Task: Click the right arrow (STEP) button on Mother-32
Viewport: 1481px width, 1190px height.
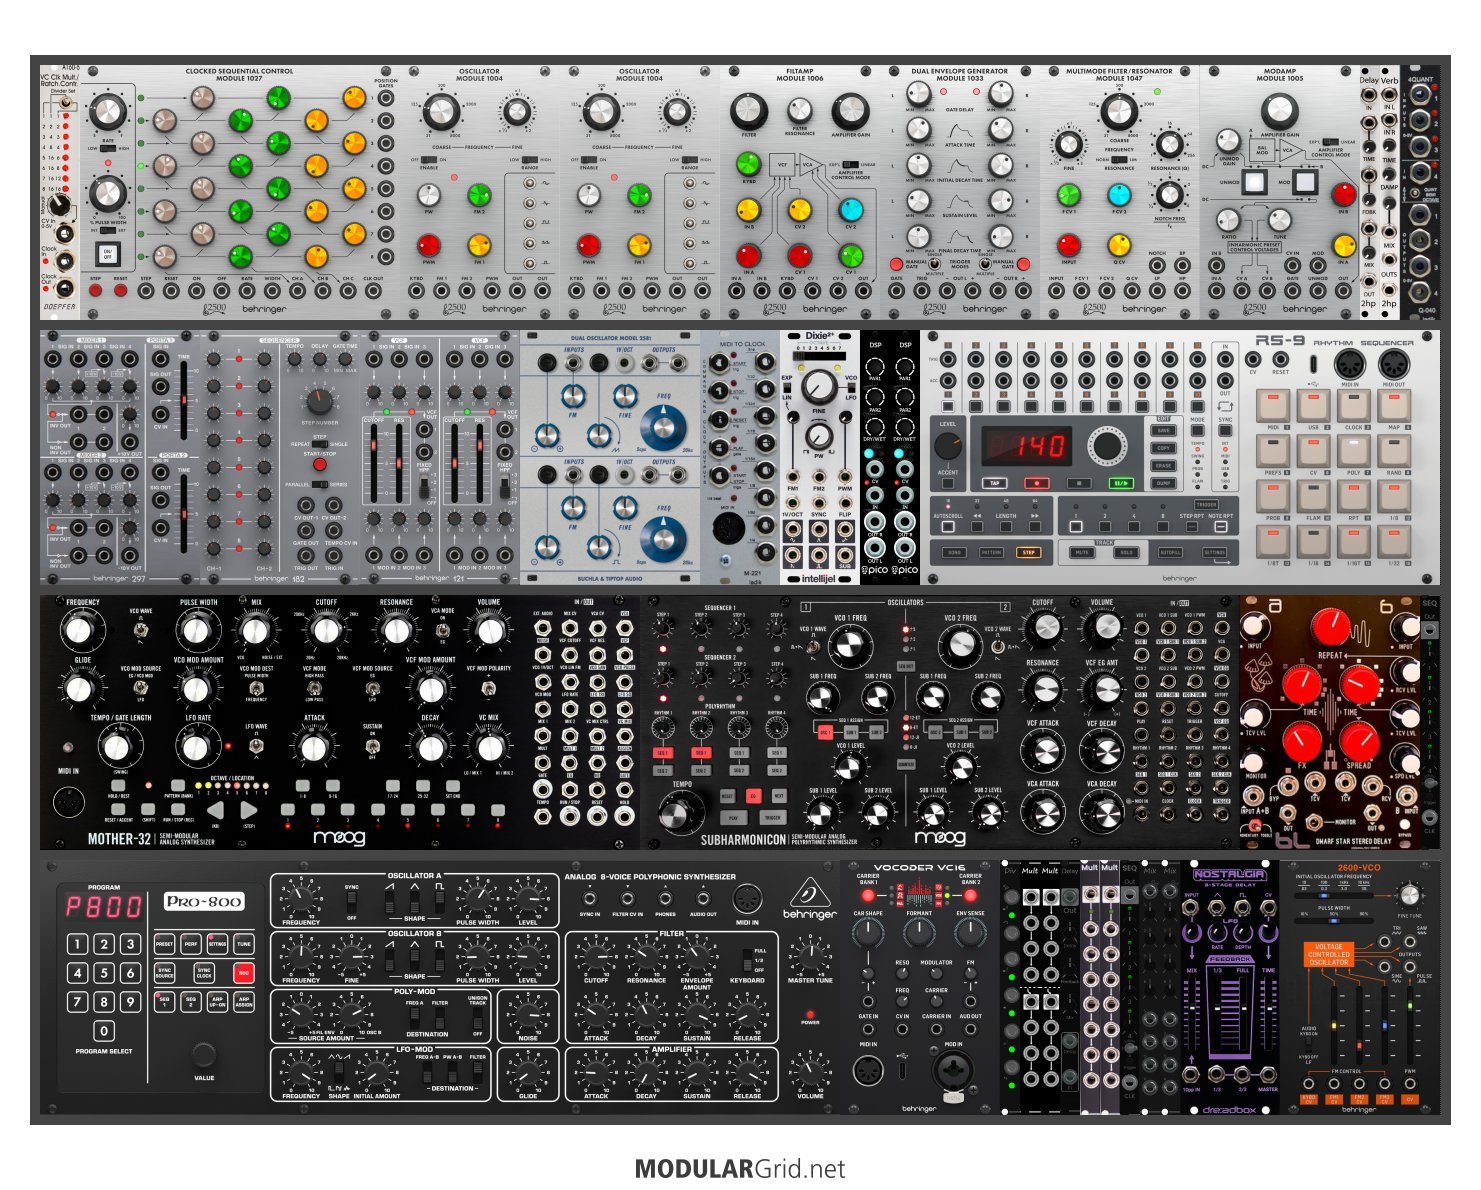Action: pyautogui.click(x=249, y=810)
